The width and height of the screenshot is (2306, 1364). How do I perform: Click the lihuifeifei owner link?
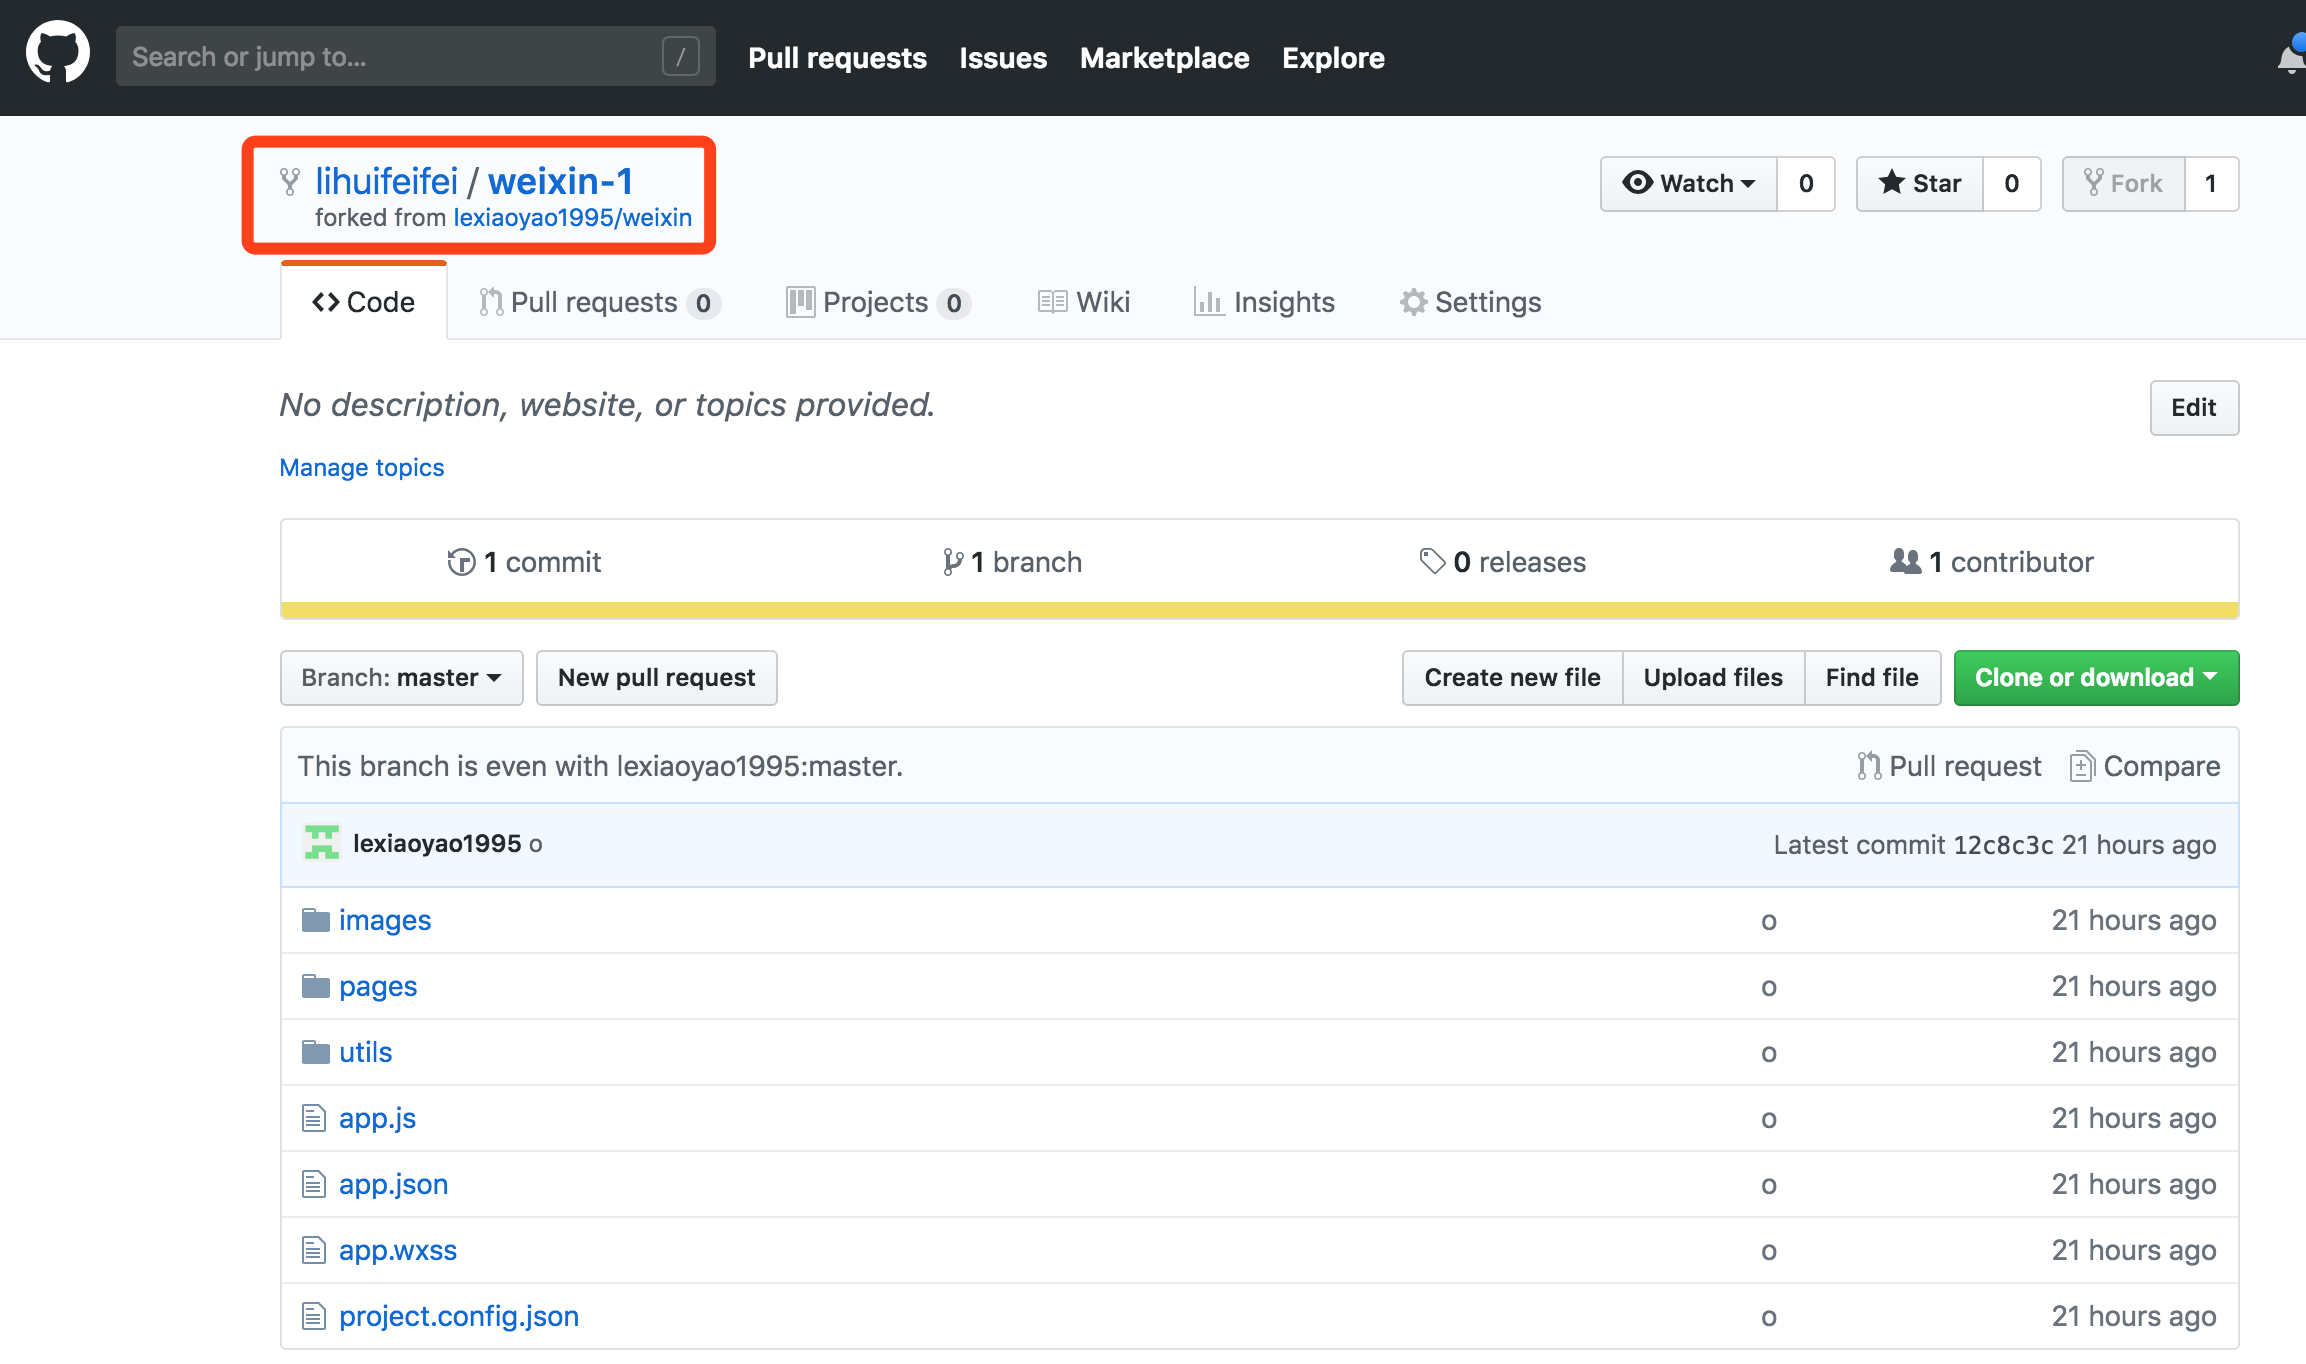[x=386, y=181]
